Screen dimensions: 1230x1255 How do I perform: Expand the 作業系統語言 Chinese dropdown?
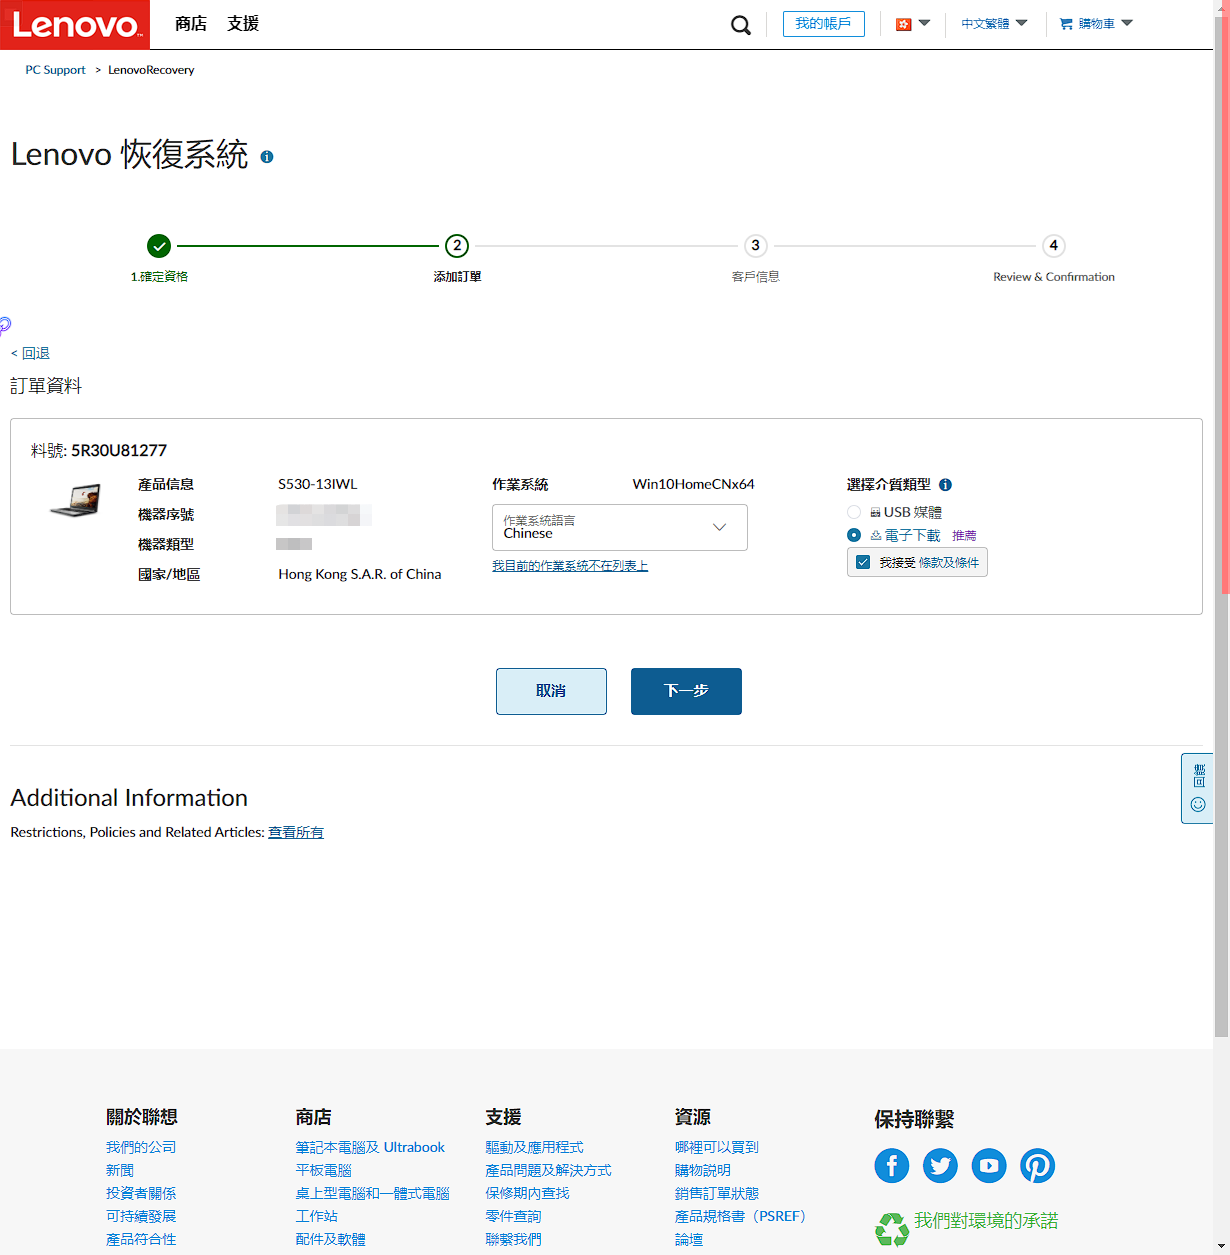click(x=620, y=527)
